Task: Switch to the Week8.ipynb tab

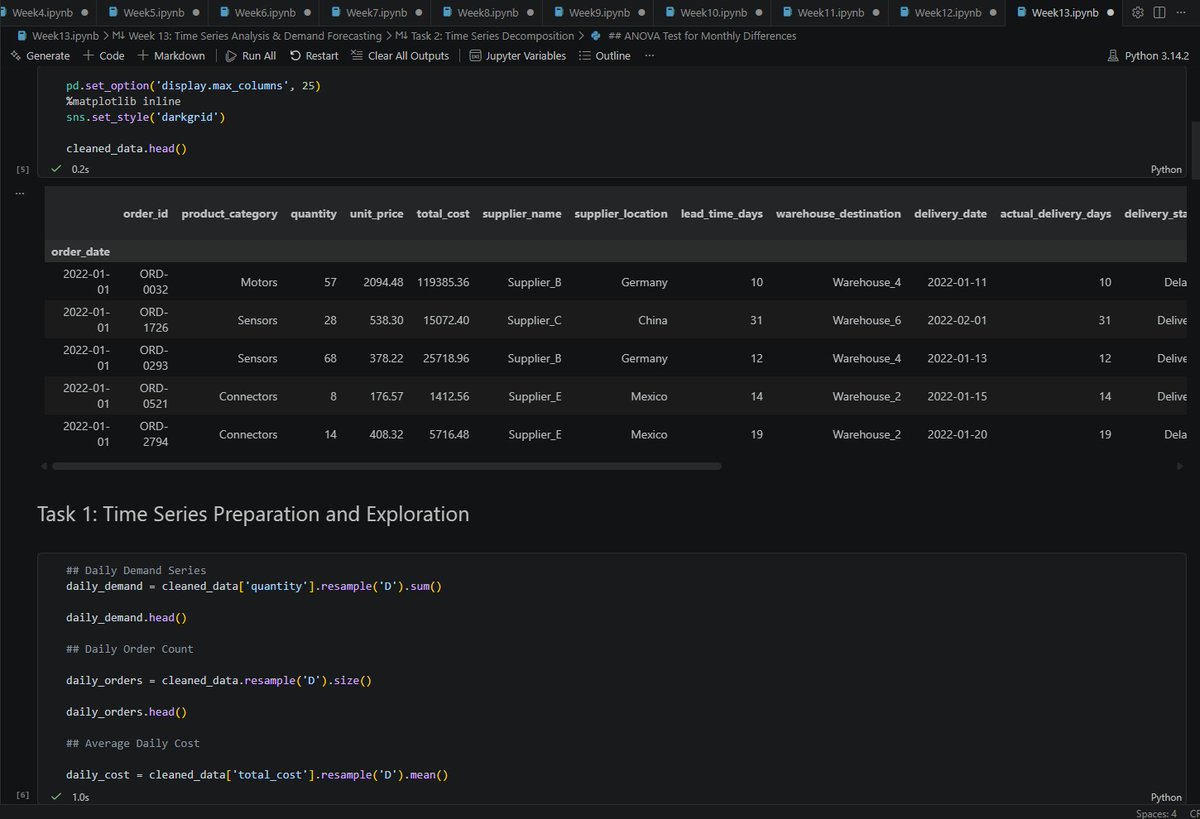Action: pos(487,13)
